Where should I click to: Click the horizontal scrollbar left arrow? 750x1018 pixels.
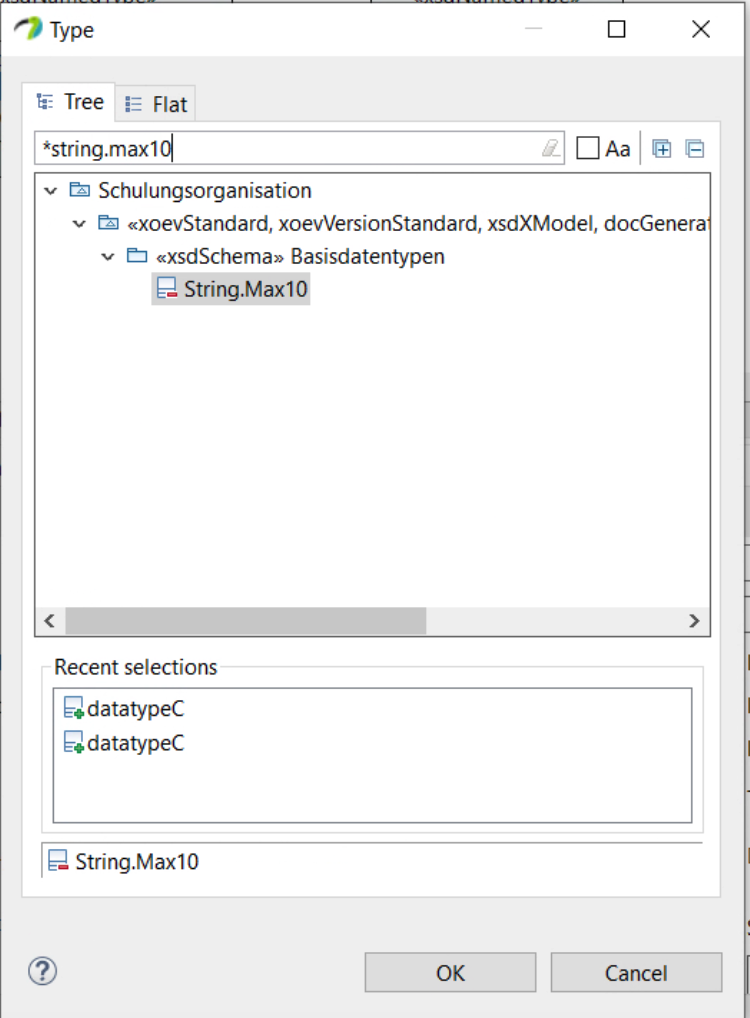click(49, 621)
